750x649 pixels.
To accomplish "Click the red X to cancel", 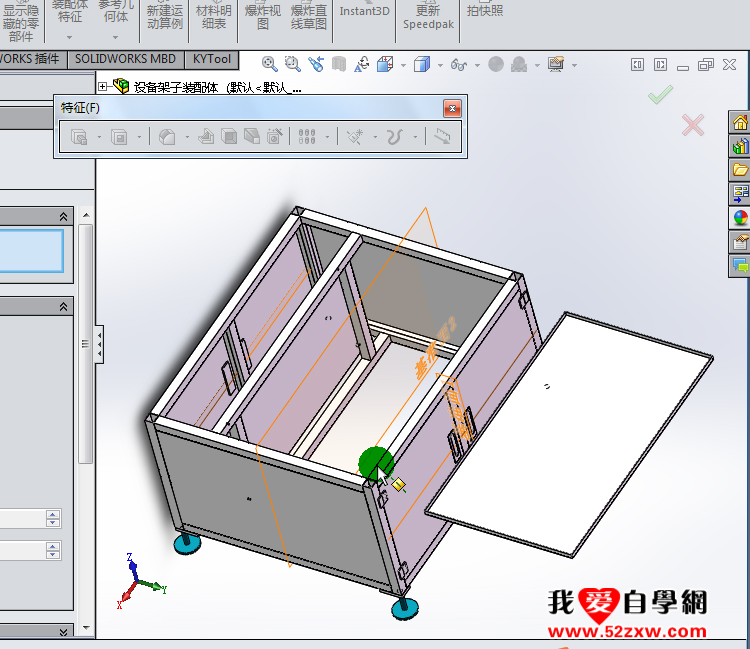I will click(x=692, y=125).
